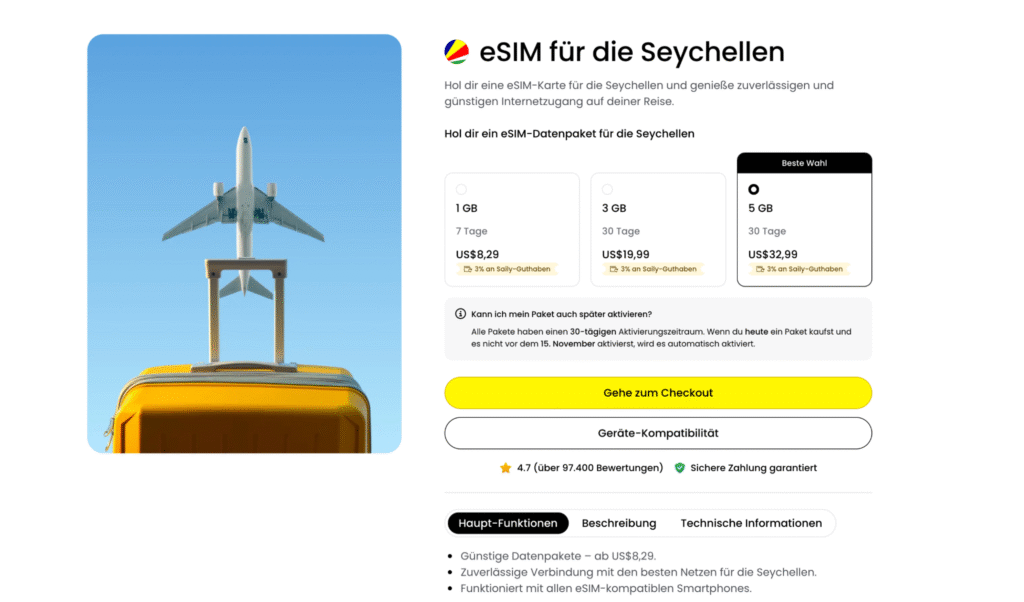Expand the activation info box question

pyautogui.click(x=560, y=313)
